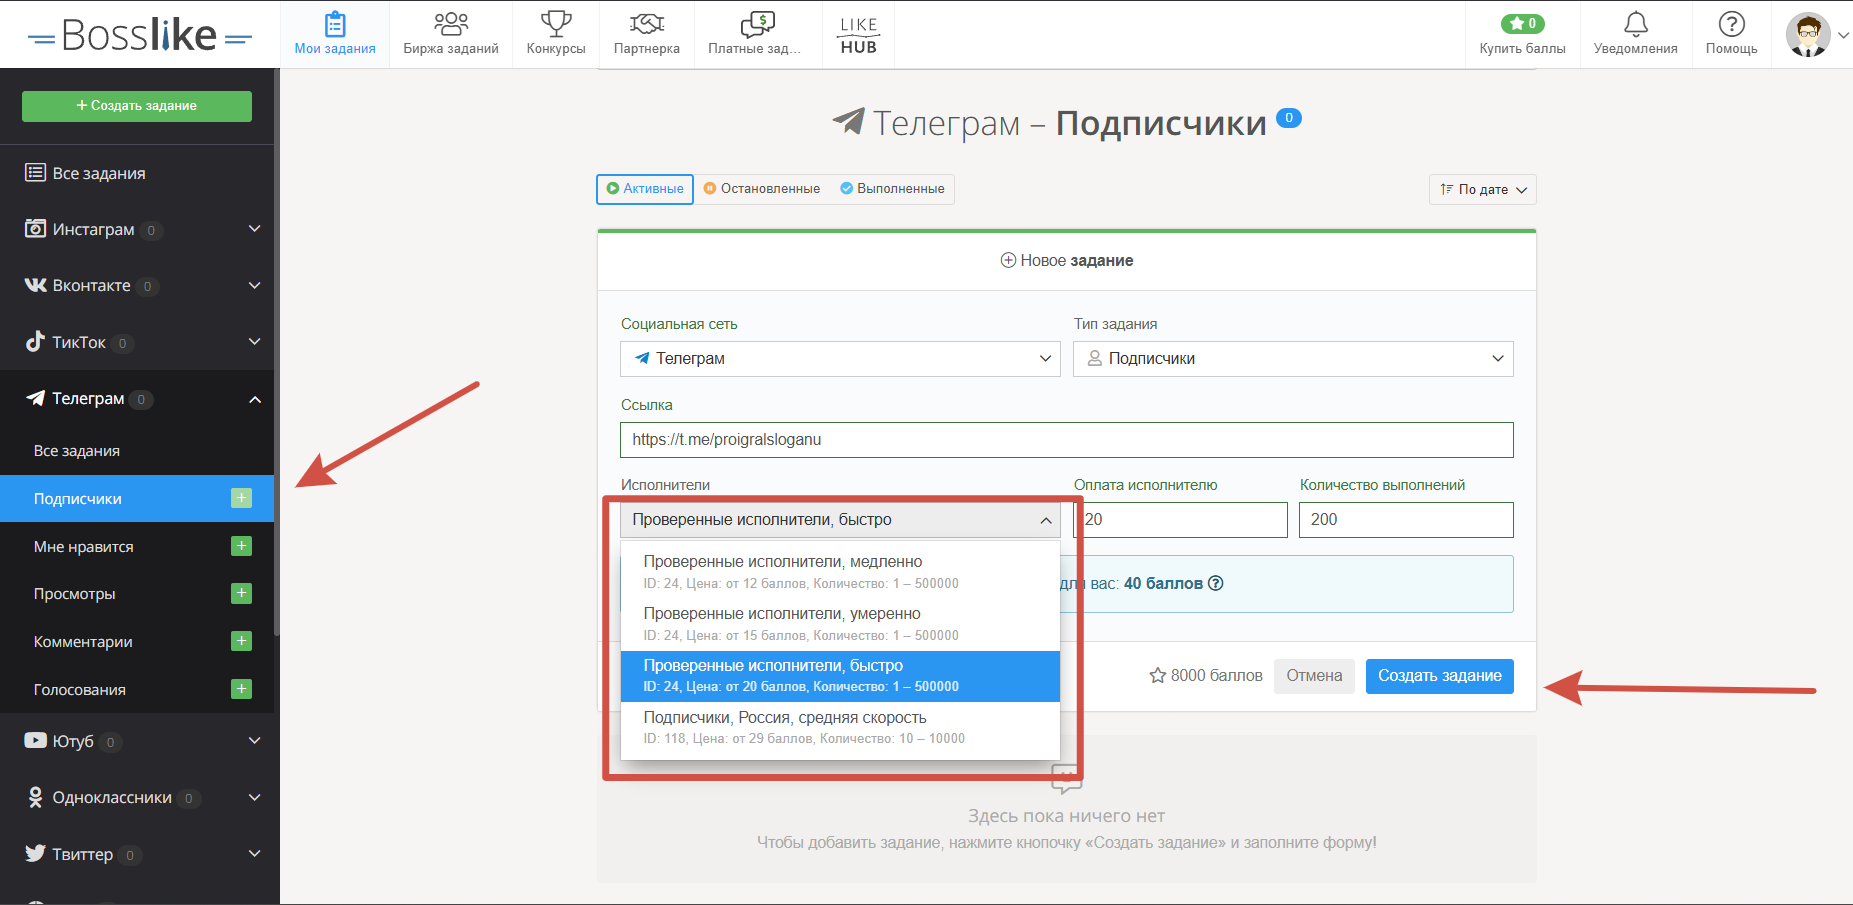Open the По дате sort dropdown
The image size is (1853, 905).
(1483, 189)
